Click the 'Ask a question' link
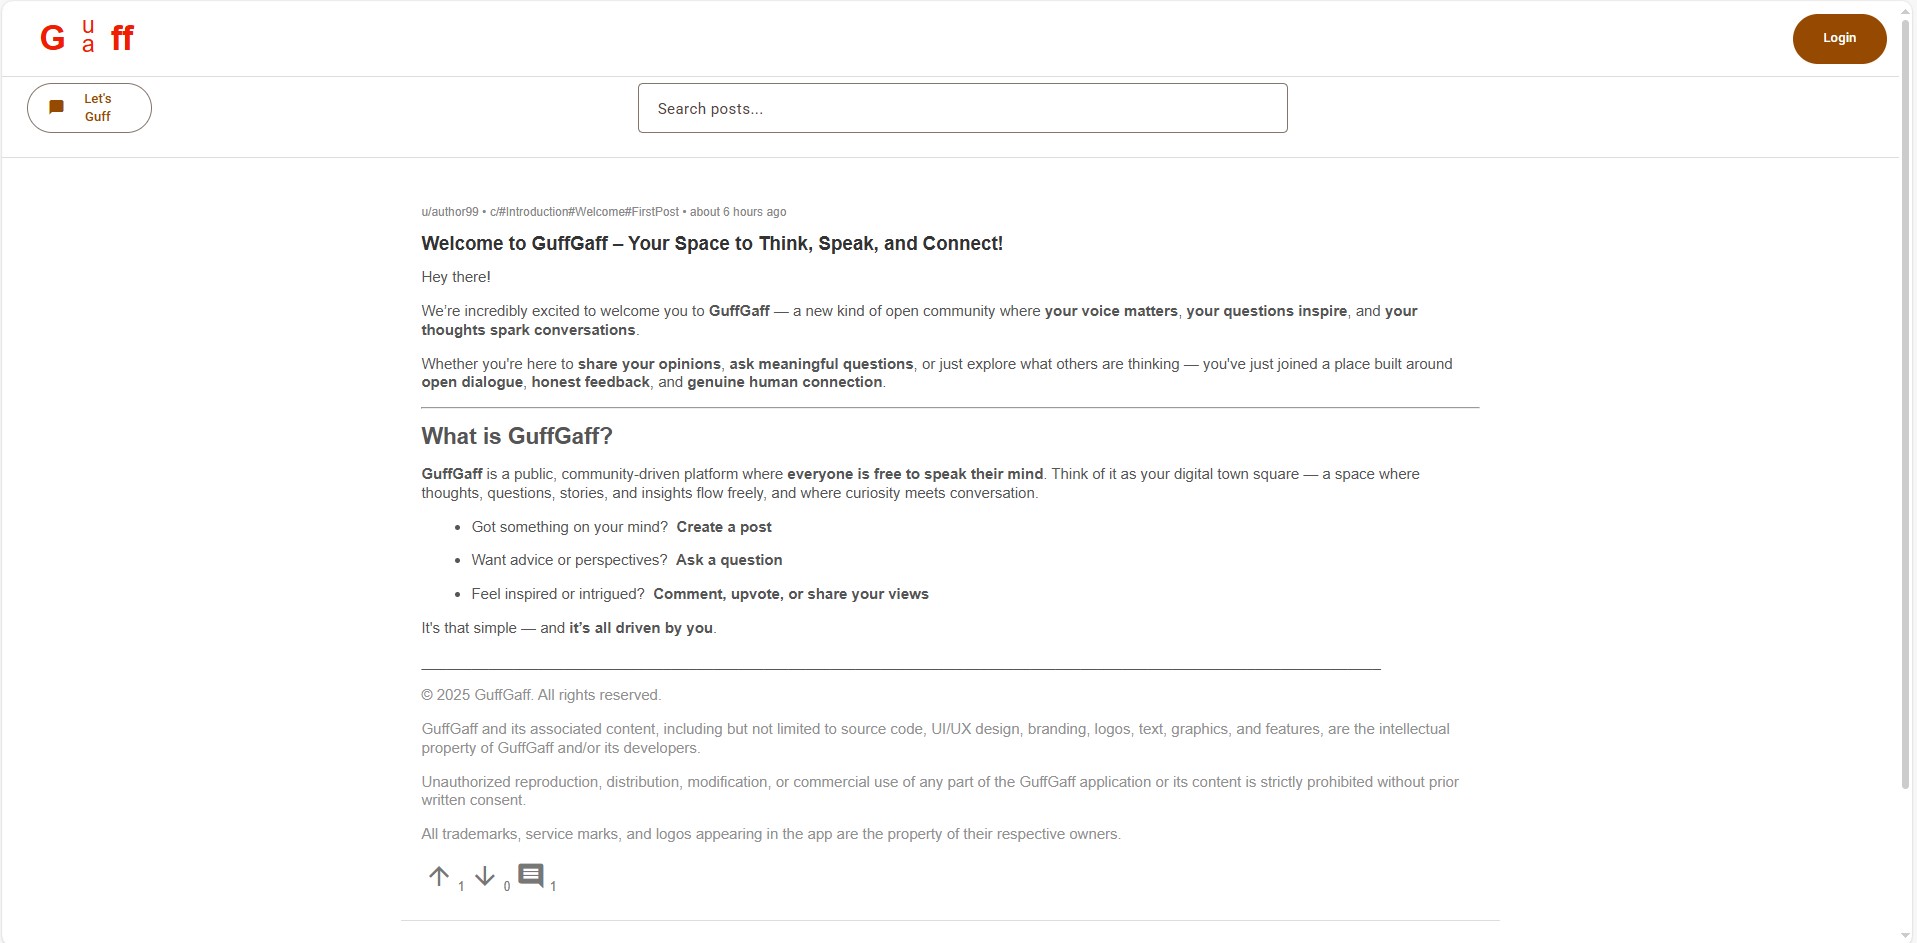 (x=728, y=560)
